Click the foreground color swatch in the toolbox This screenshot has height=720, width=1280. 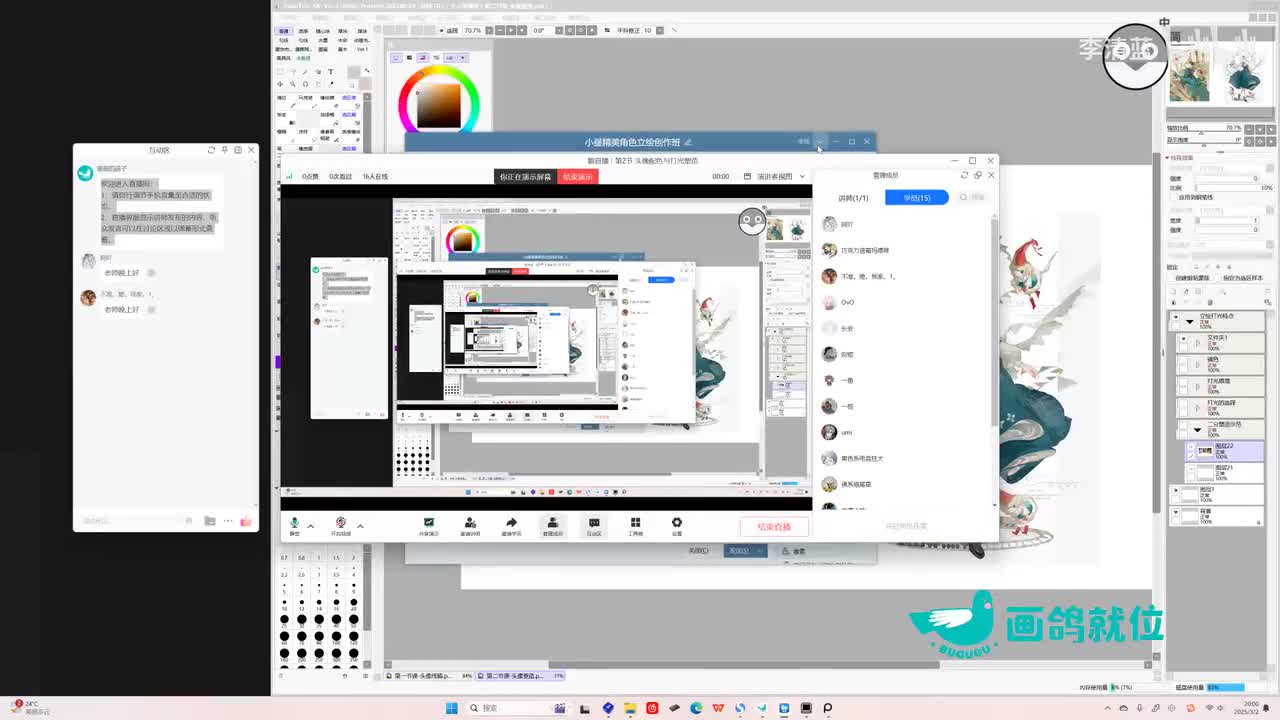[353, 72]
